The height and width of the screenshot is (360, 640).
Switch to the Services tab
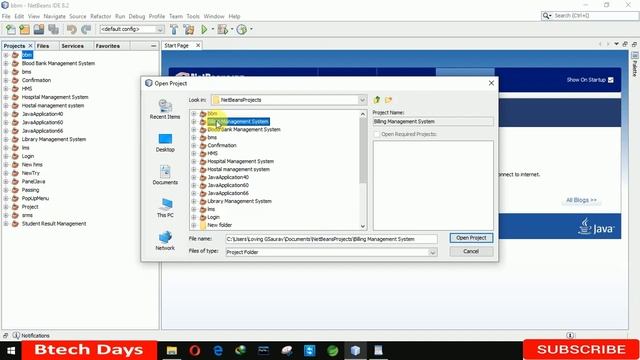pyautogui.click(x=73, y=46)
